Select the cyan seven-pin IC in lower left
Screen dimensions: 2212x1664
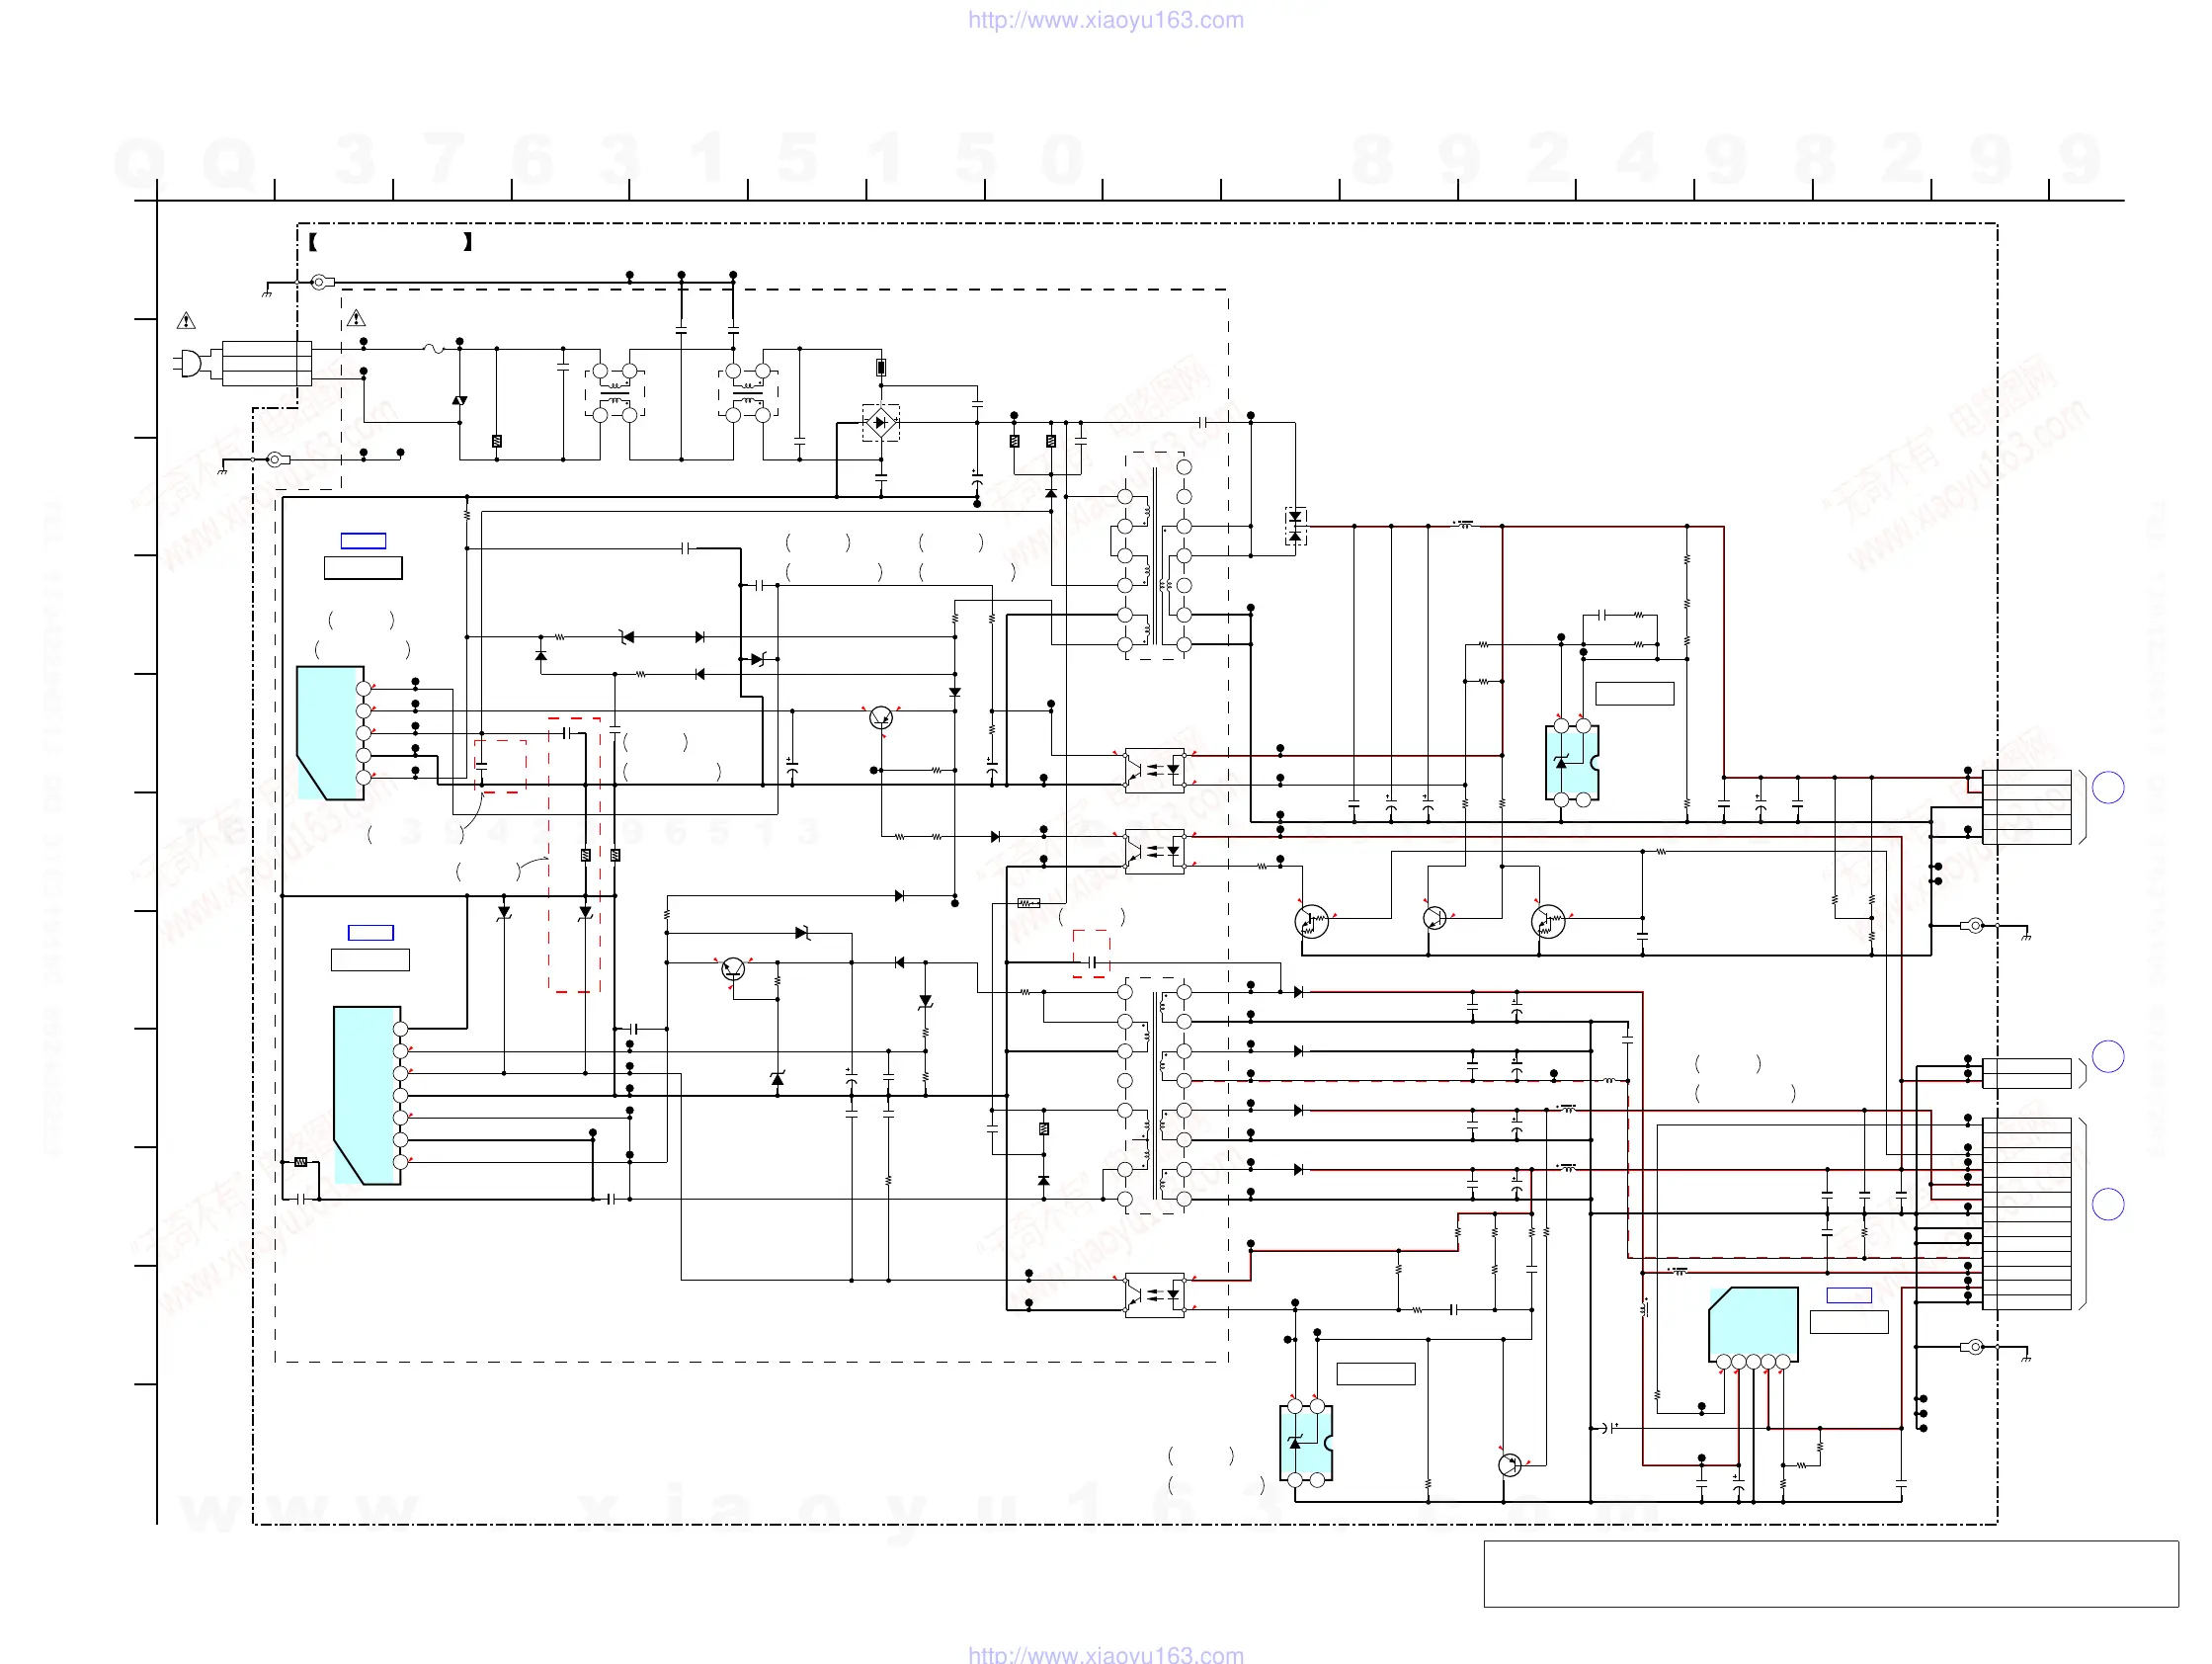[367, 1095]
